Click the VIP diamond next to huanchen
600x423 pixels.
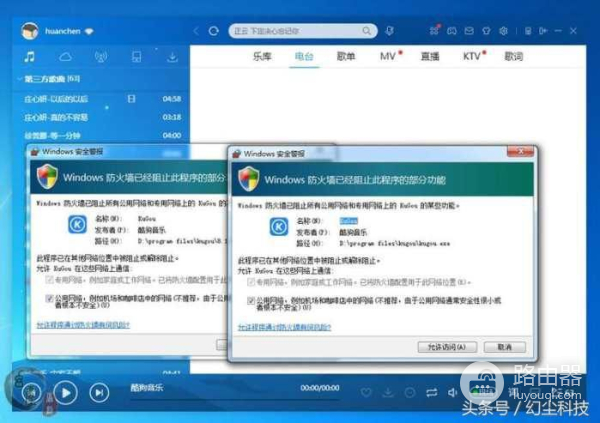(x=89, y=31)
